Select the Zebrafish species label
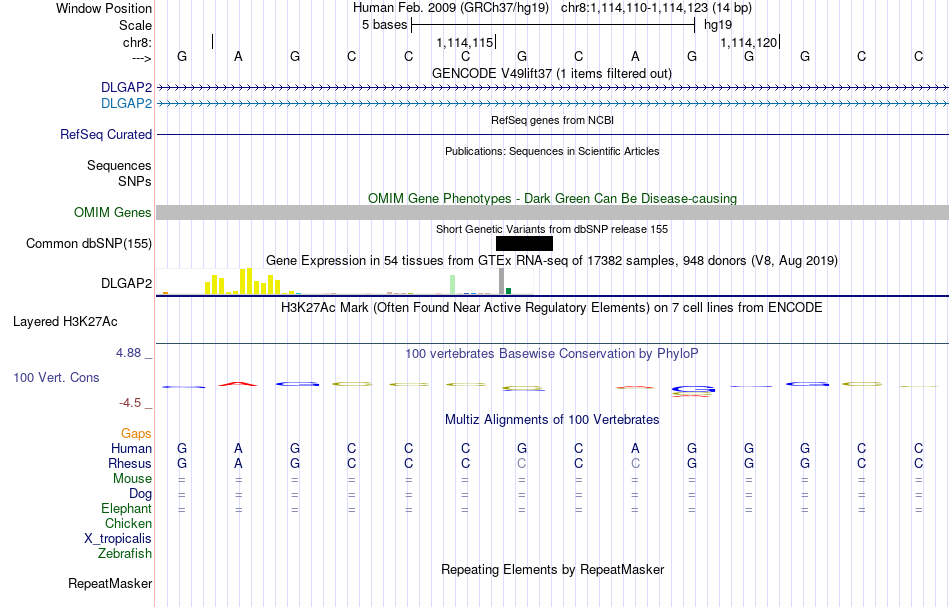This screenshot has width=950, height=607. [125, 553]
